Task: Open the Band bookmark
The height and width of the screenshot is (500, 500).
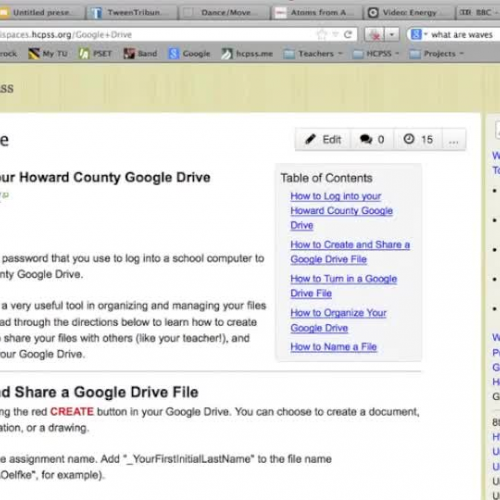Action: click(140, 54)
